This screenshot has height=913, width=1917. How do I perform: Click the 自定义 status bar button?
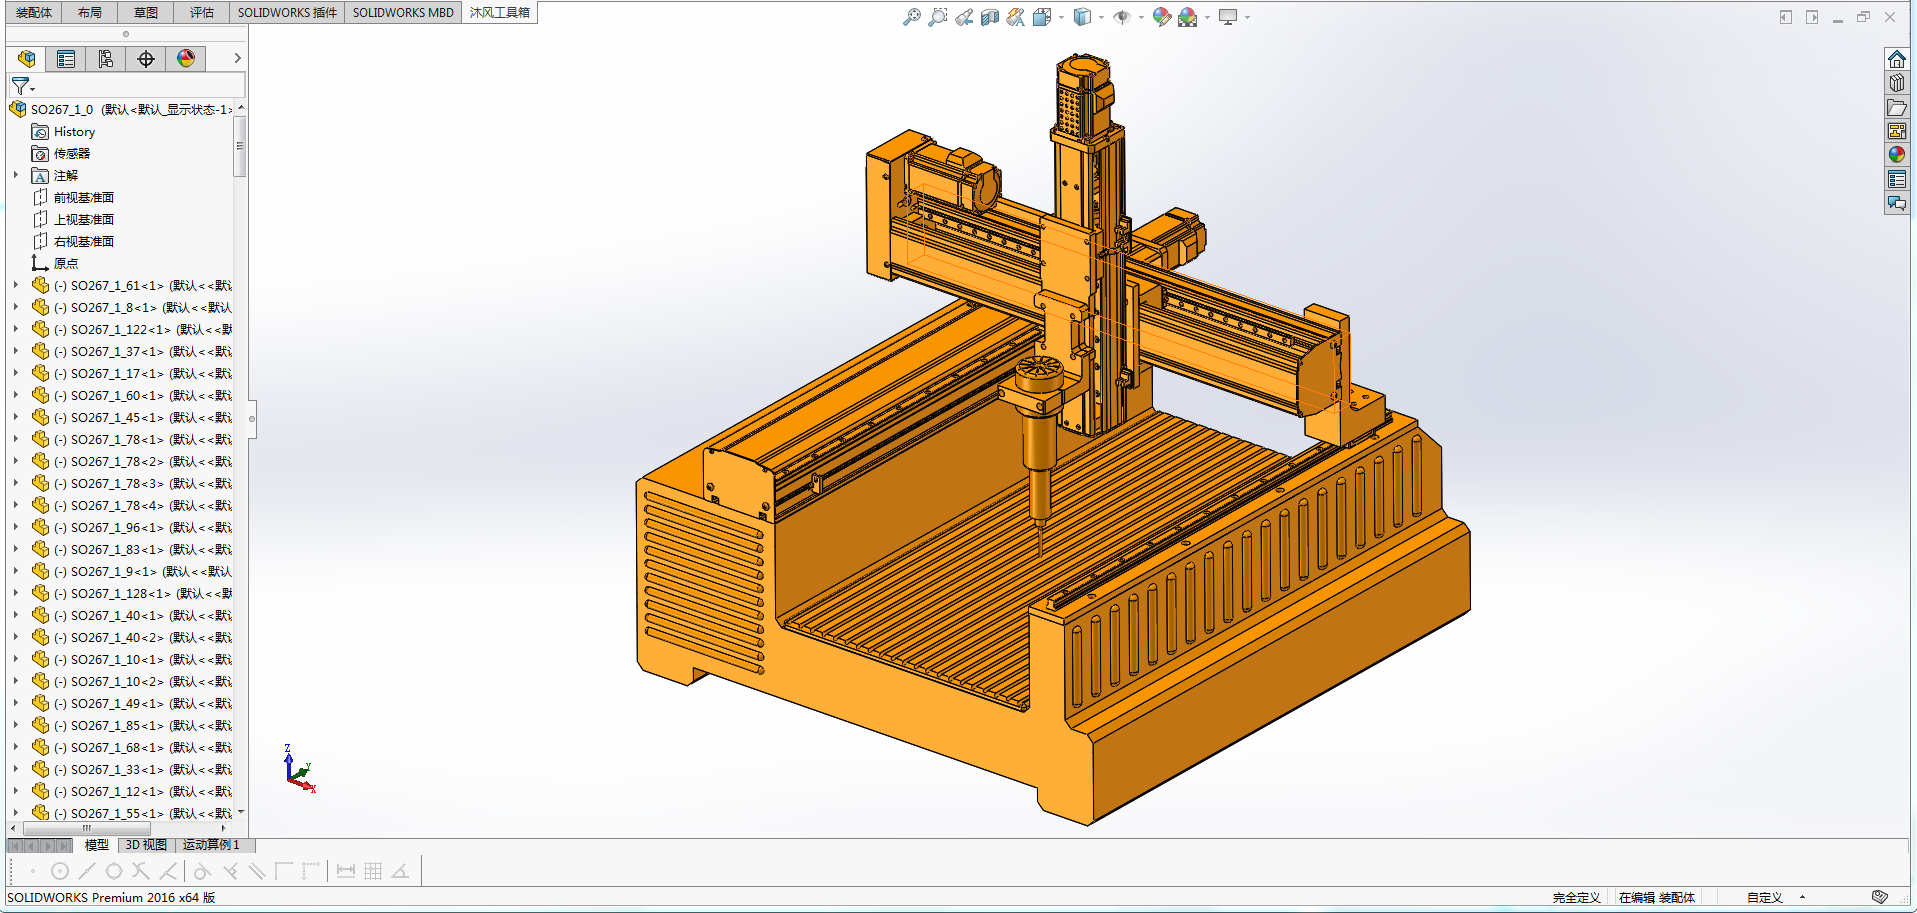(x=1764, y=897)
